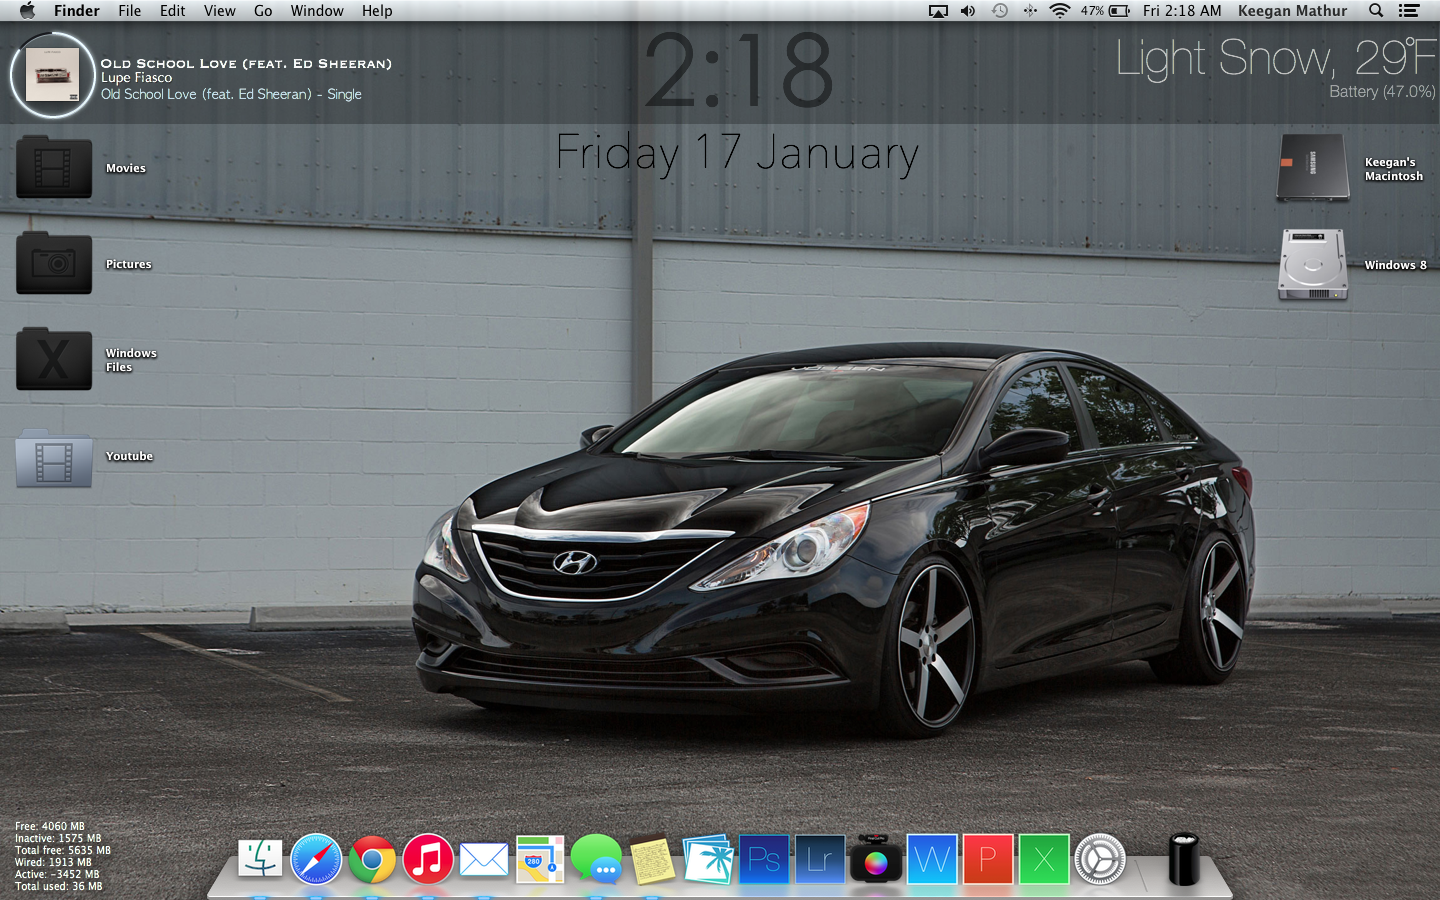
Task: Open the File menu
Action: click(130, 11)
